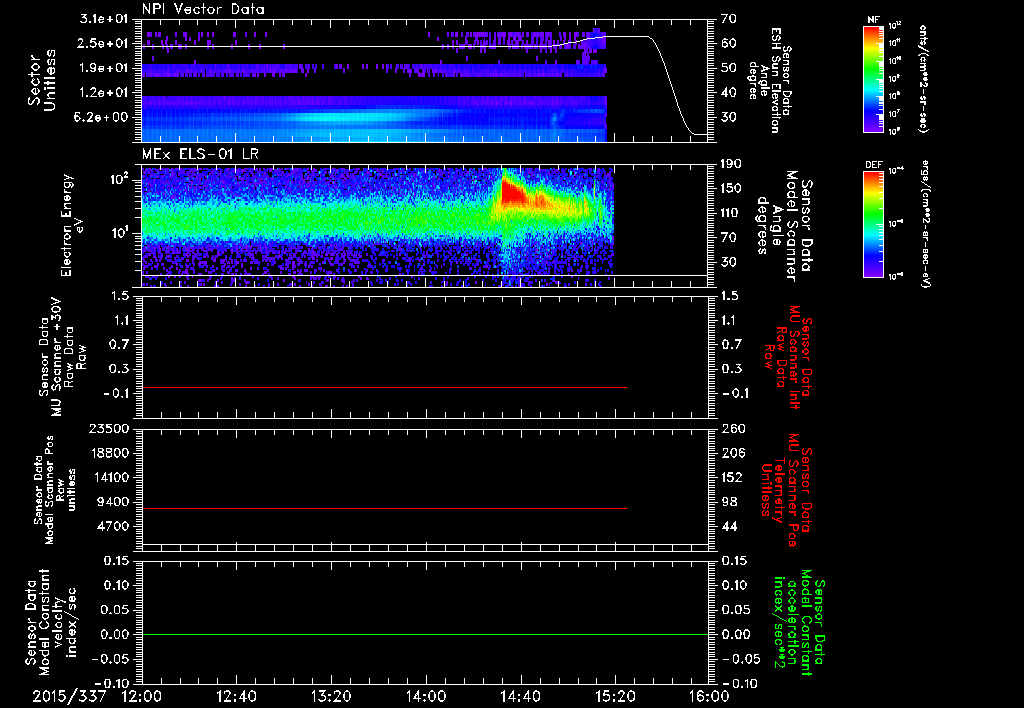Select the NF rainbow color bar
This screenshot has height=708, width=1024.
tap(873, 79)
